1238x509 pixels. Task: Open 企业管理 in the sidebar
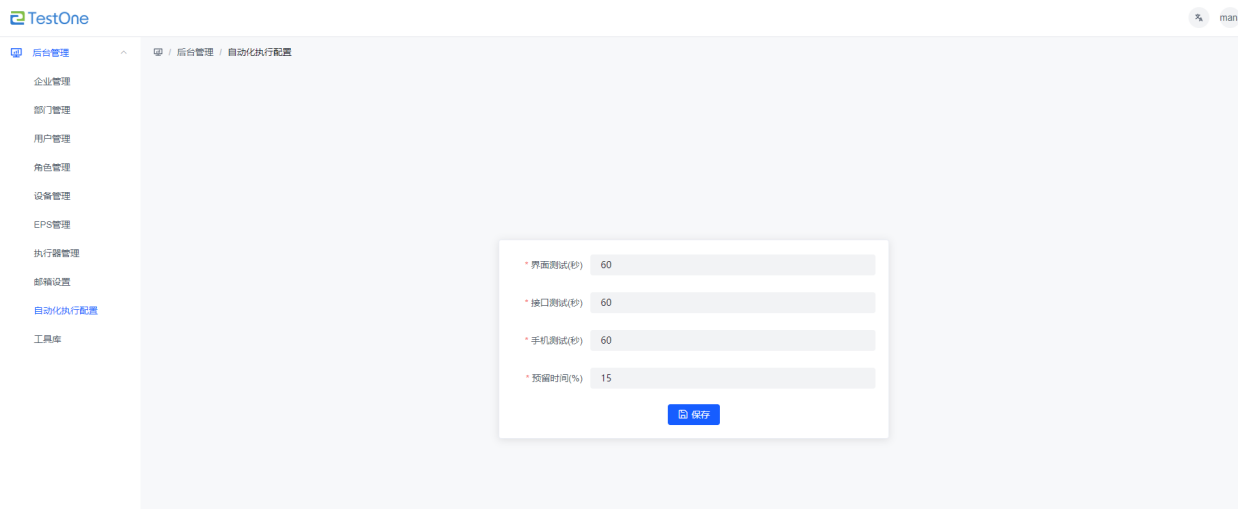[52, 81]
